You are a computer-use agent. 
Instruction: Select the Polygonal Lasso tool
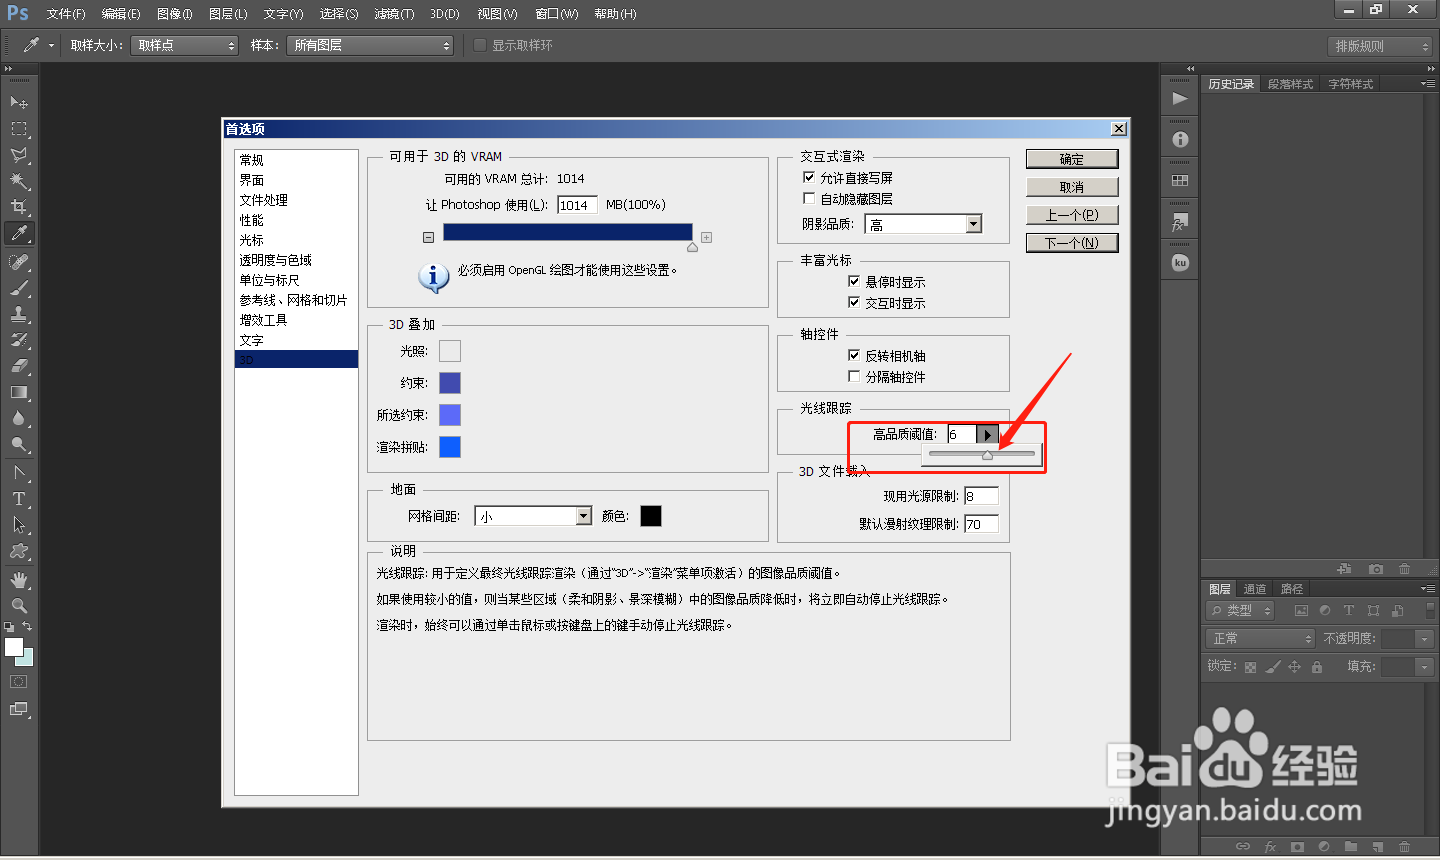tap(19, 155)
